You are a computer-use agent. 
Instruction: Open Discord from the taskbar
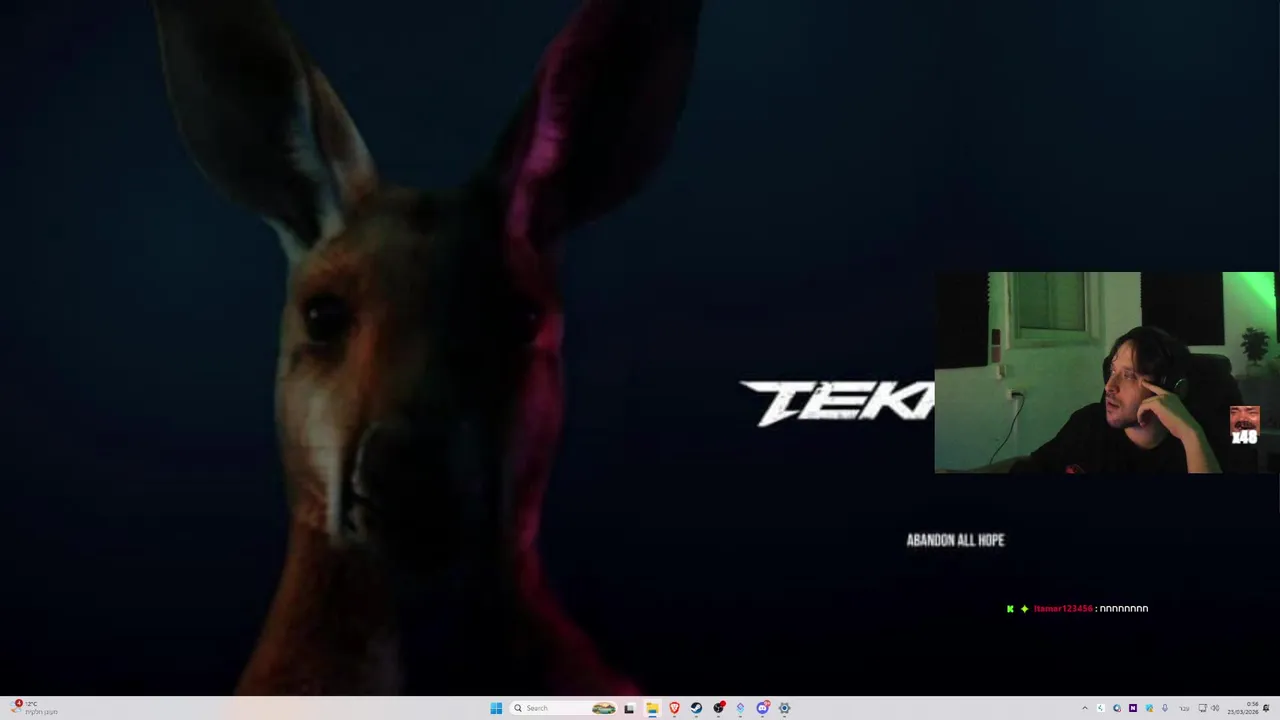[762, 708]
